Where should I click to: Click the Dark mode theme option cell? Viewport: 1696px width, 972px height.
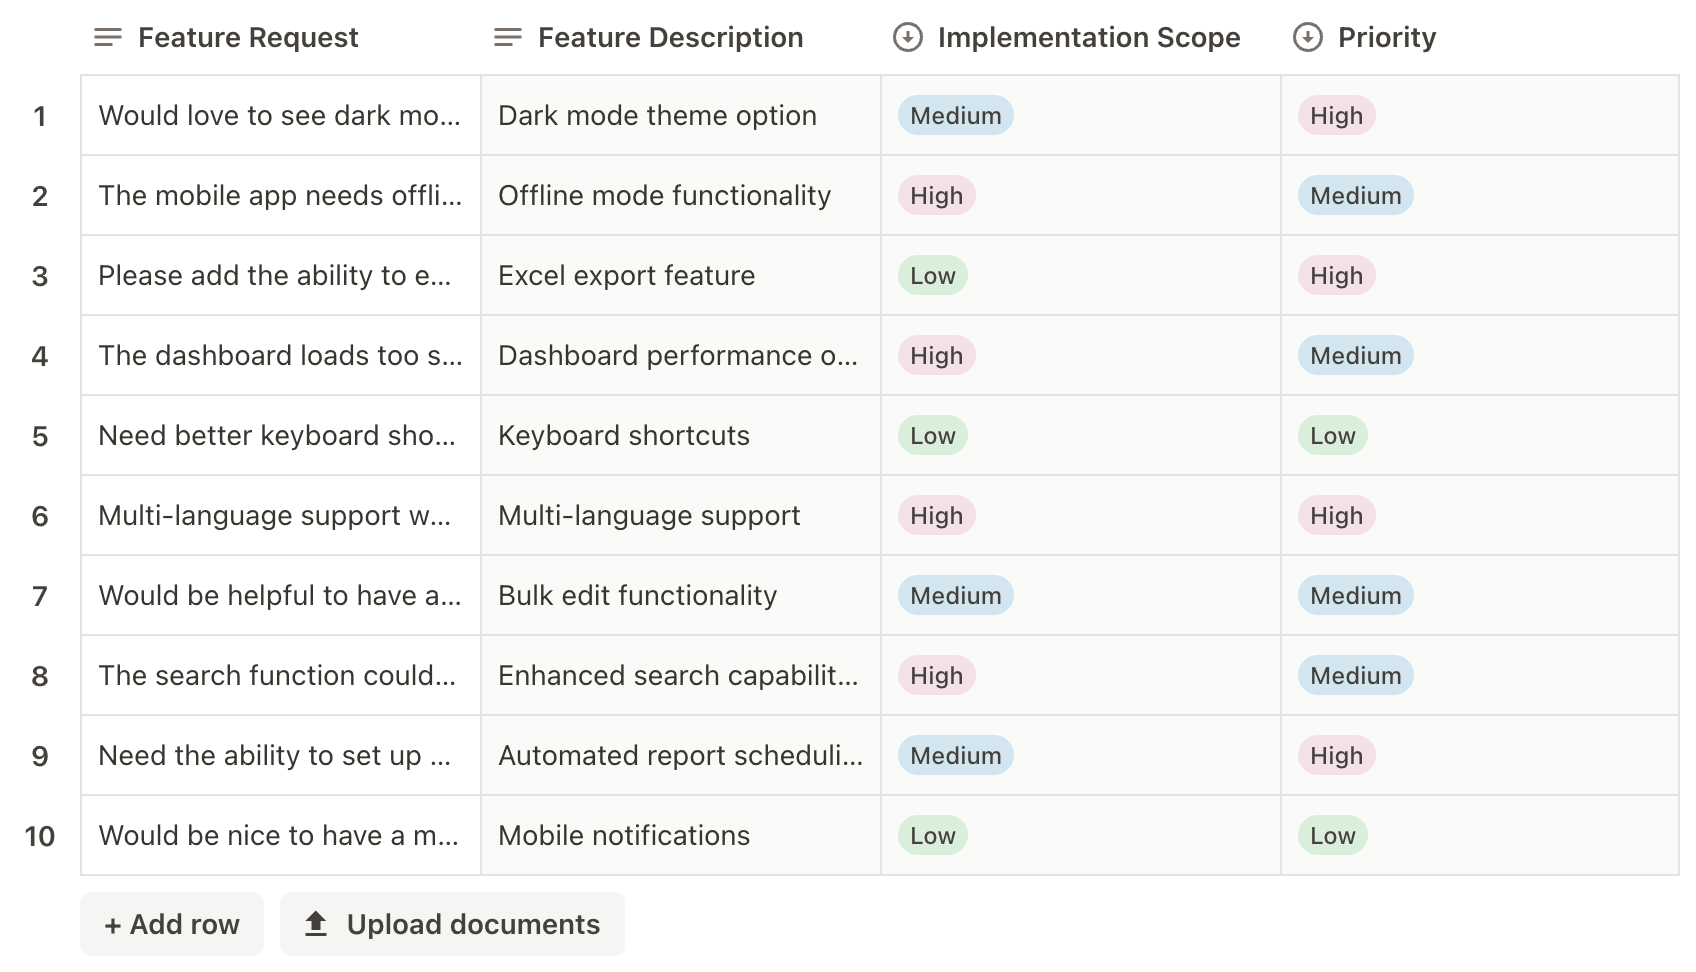(657, 115)
